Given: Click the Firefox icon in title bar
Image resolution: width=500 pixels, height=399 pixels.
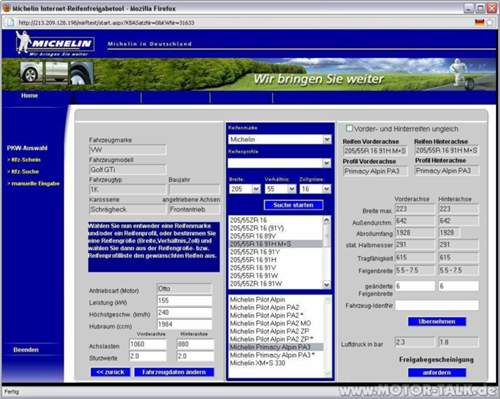Looking at the screenshot, I should [7, 8].
